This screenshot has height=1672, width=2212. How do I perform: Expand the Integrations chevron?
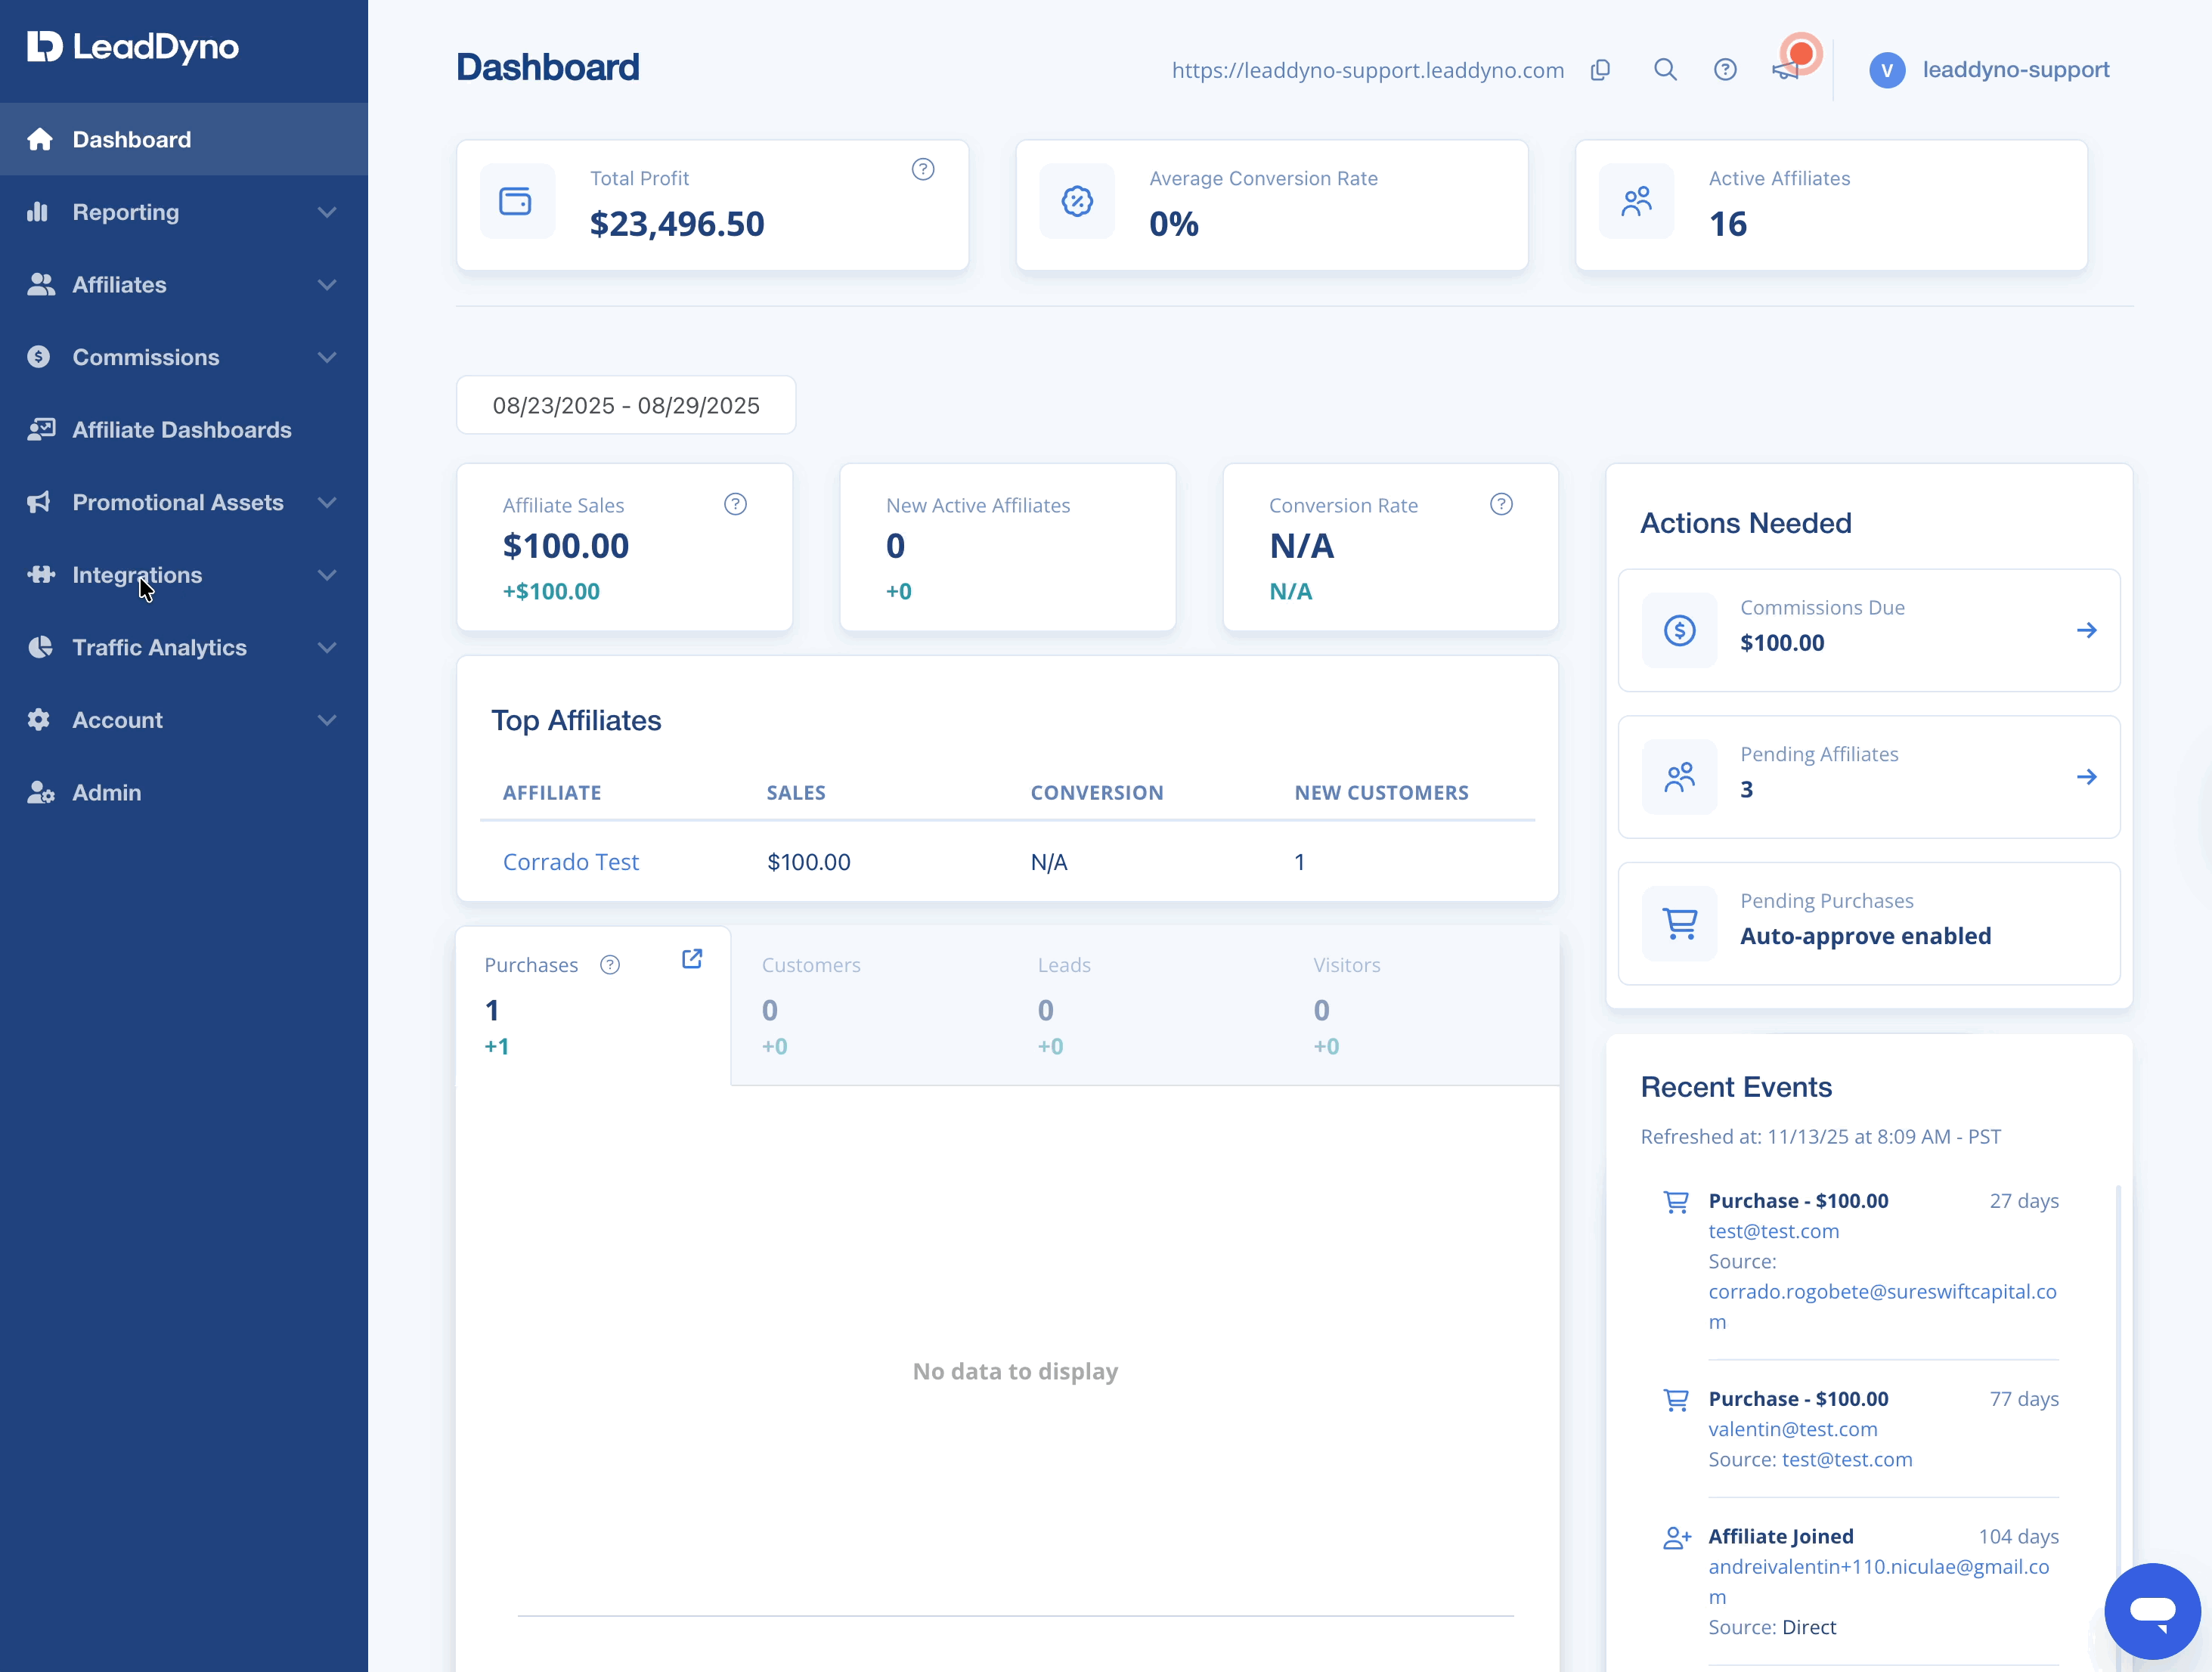(x=327, y=575)
